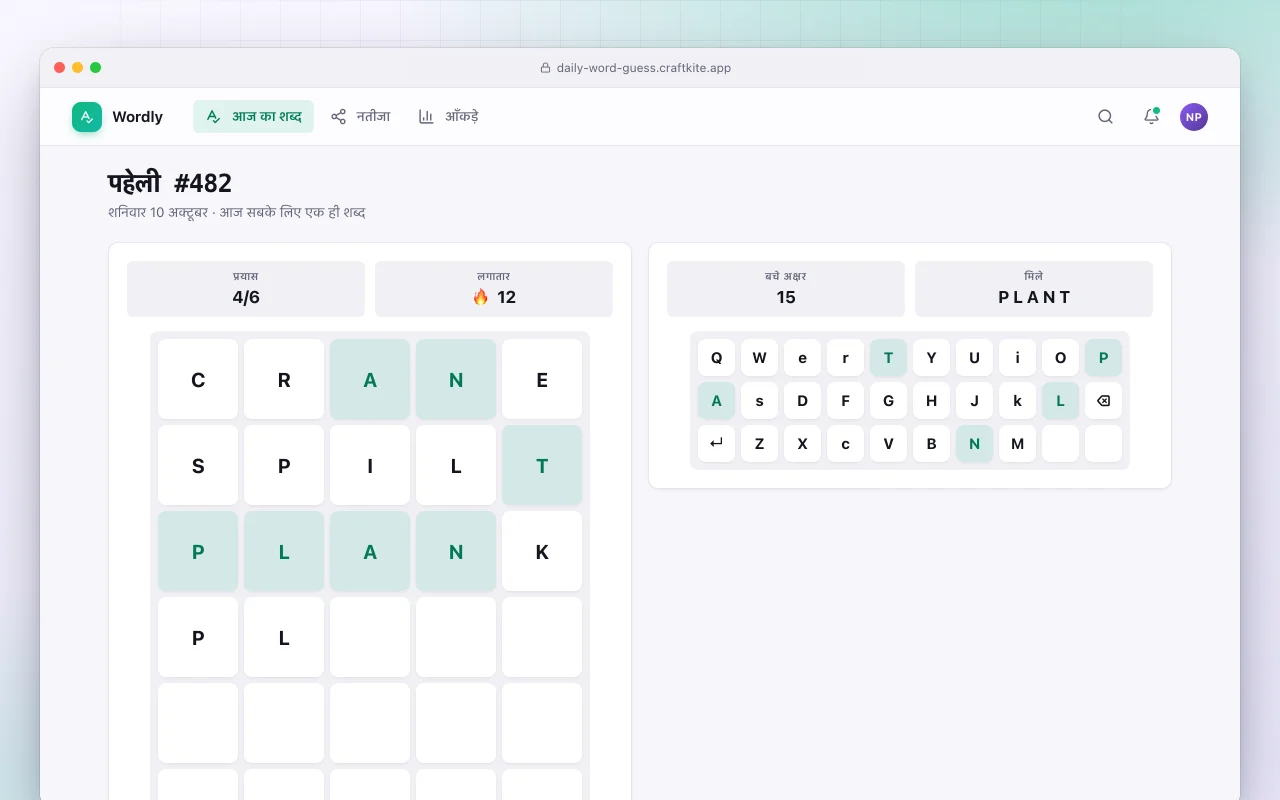This screenshot has height=800, width=1280.
Task: Open search with the magnifier icon
Action: 1105,117
